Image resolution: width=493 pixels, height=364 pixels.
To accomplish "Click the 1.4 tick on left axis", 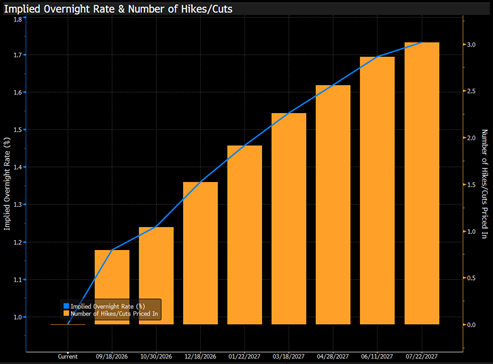I will (18, 167).
